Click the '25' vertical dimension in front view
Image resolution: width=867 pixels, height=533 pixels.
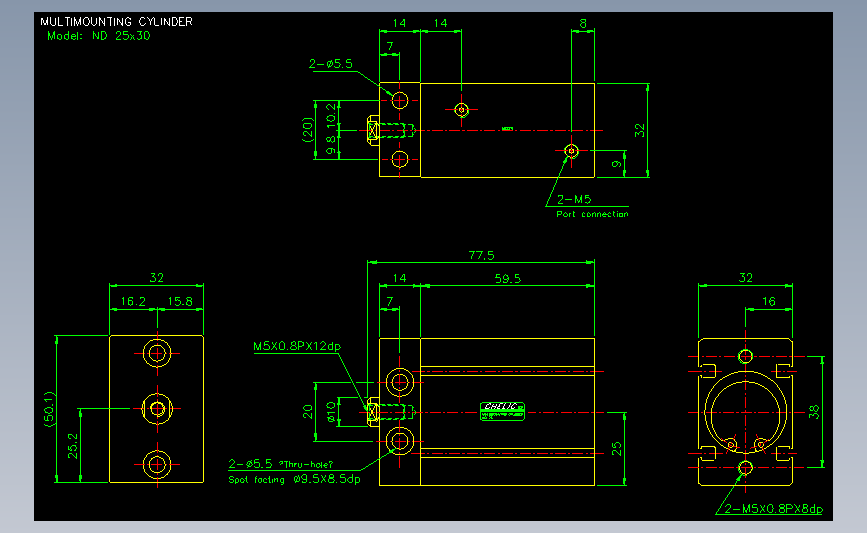[x=617, y=448]
